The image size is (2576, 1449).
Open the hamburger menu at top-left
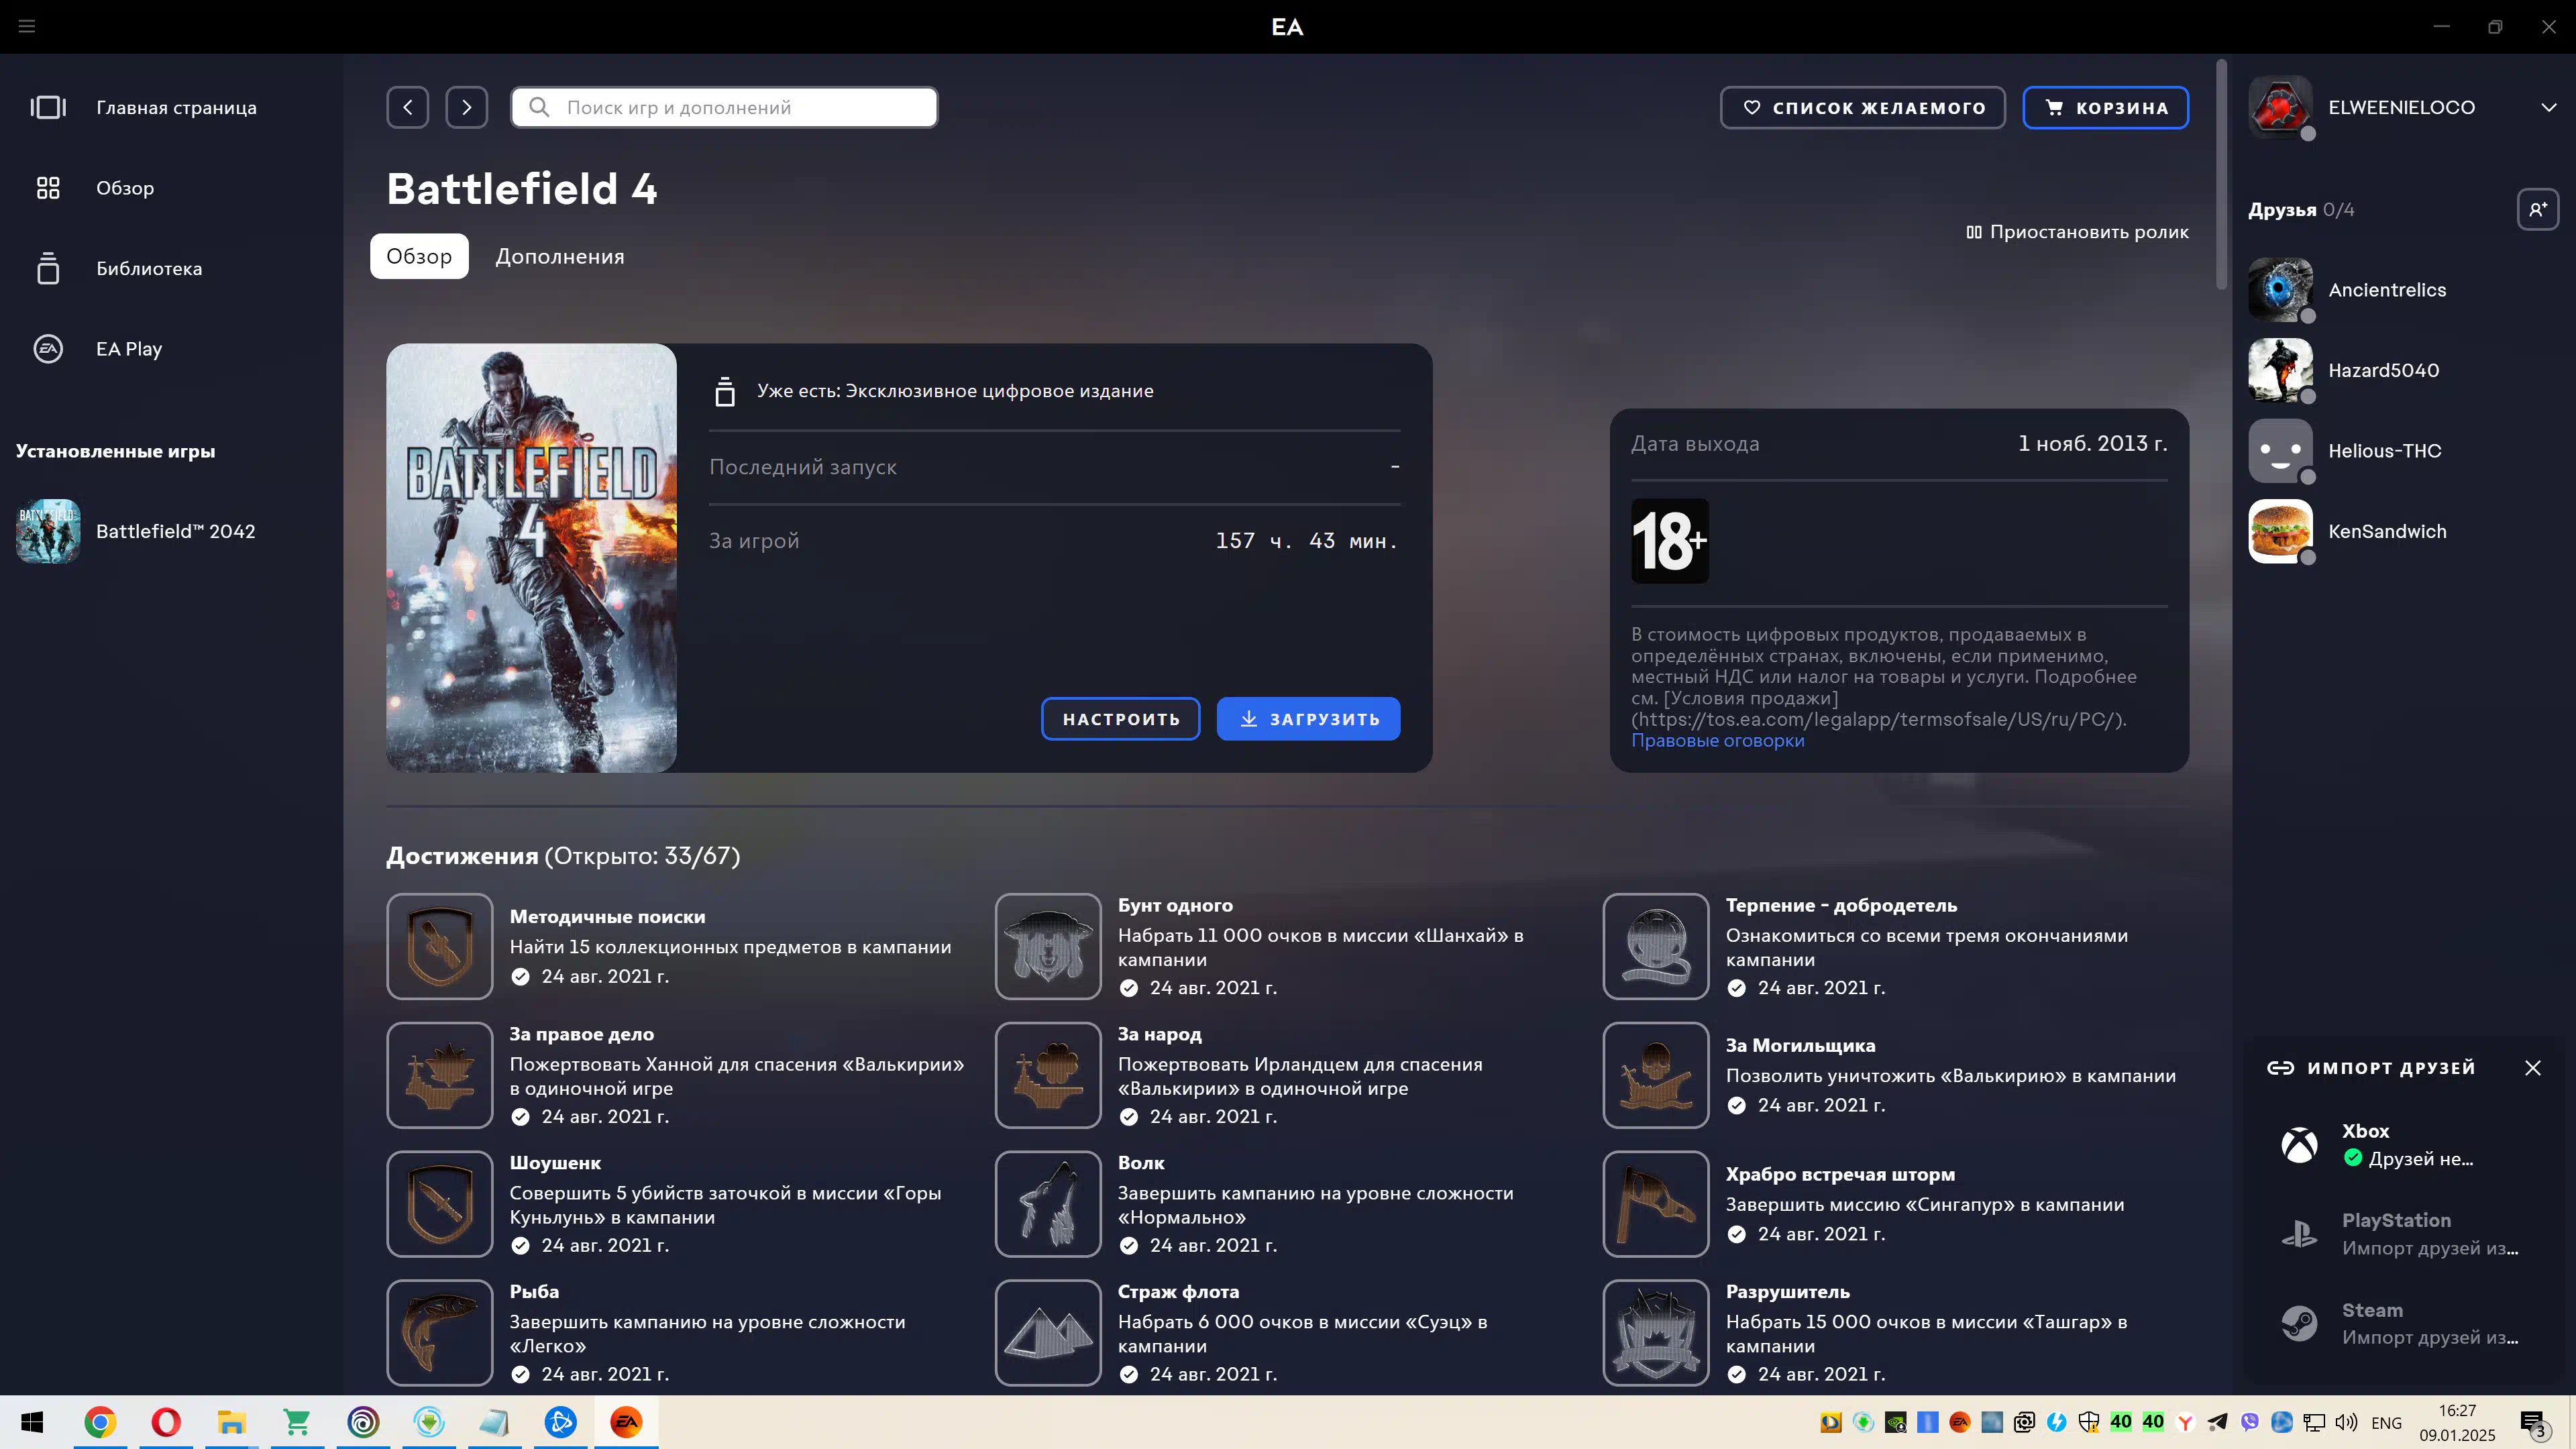pyautogui.click(x=27, y=26)
